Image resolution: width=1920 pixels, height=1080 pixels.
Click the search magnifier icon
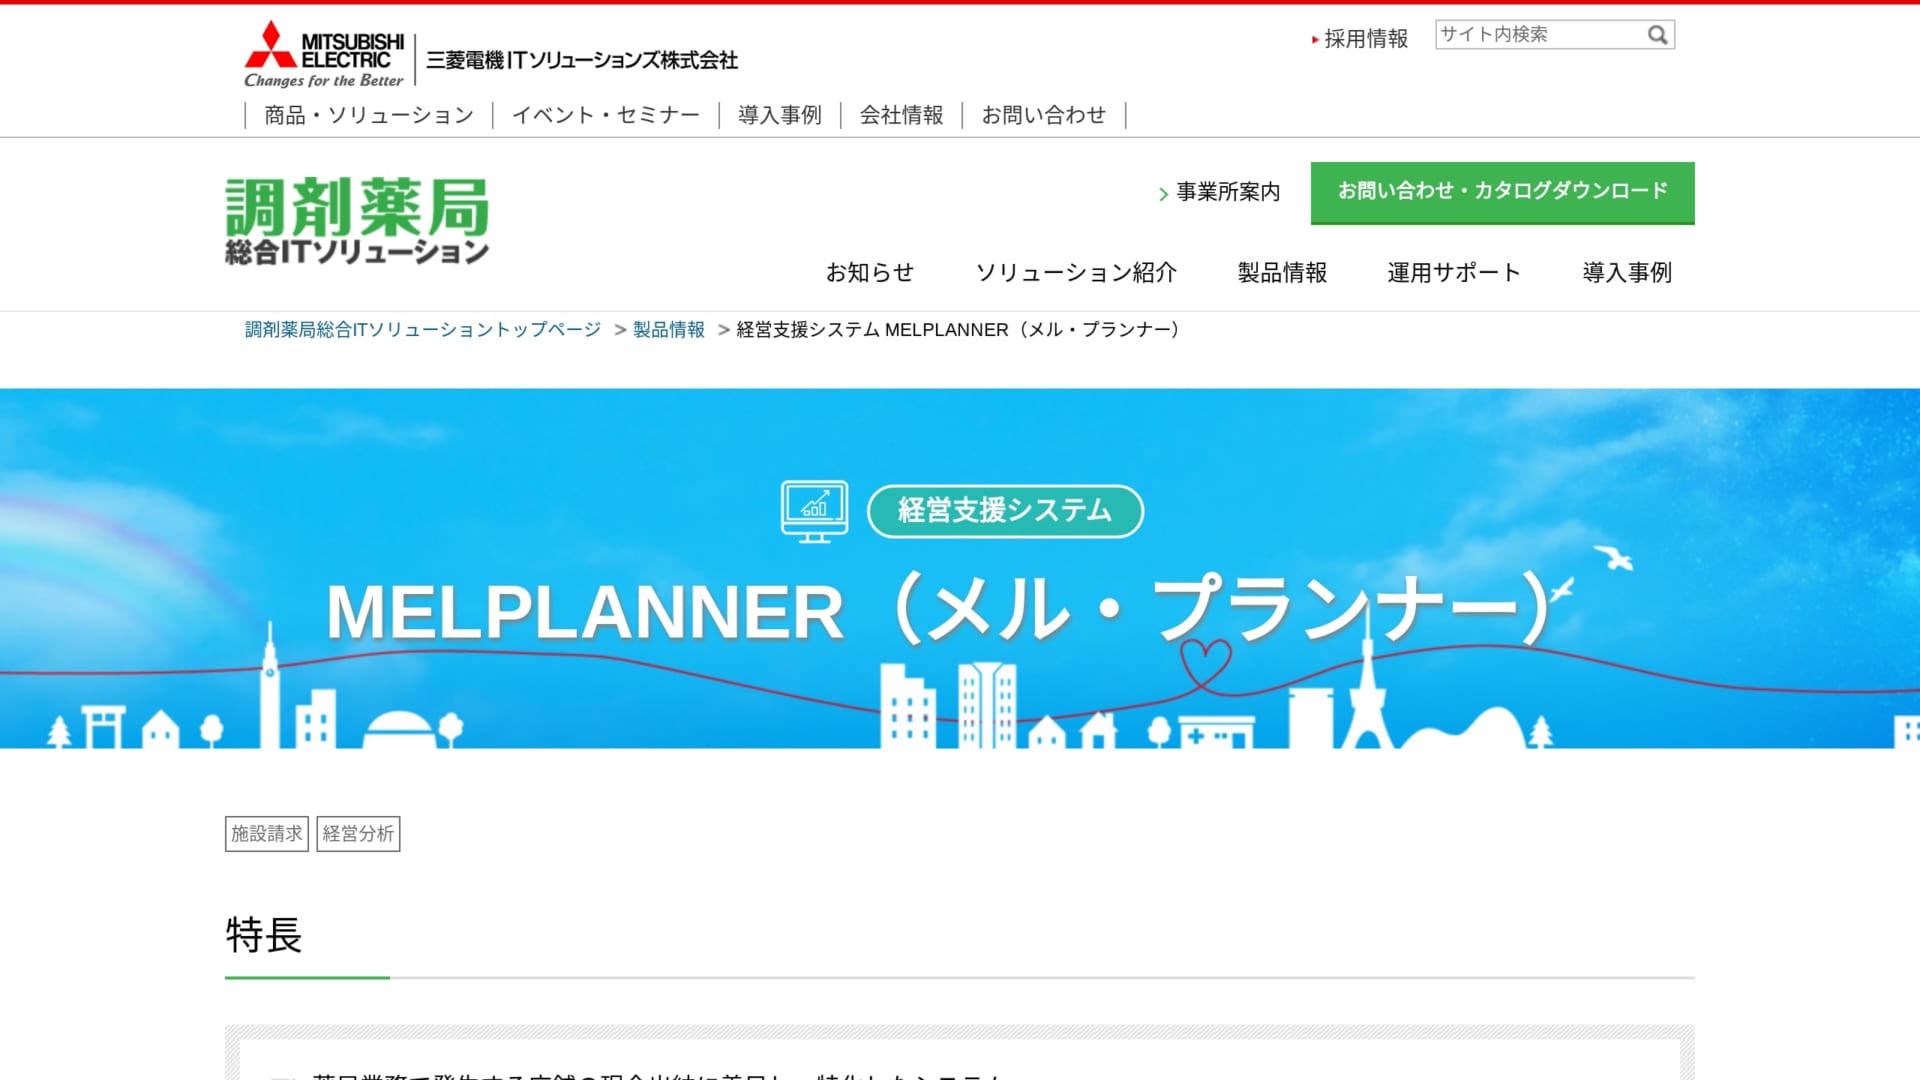pos(1658,33)
